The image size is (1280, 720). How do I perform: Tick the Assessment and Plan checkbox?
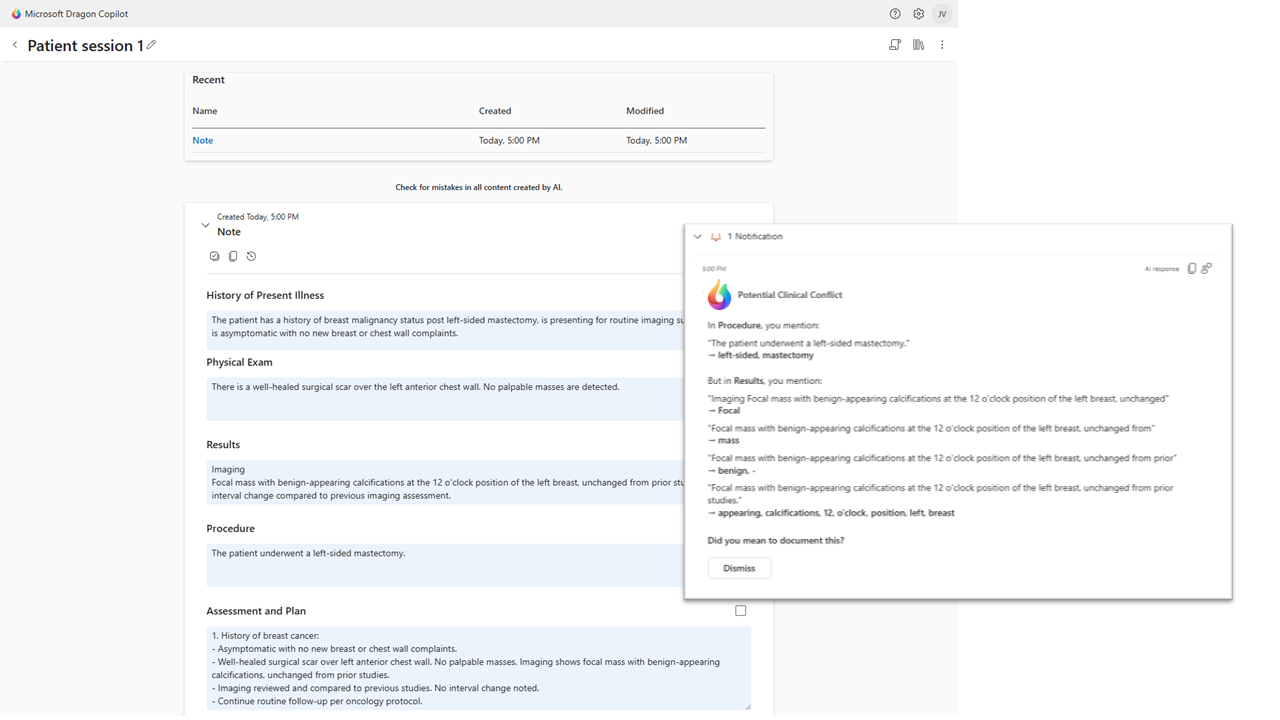coord(741,610)
